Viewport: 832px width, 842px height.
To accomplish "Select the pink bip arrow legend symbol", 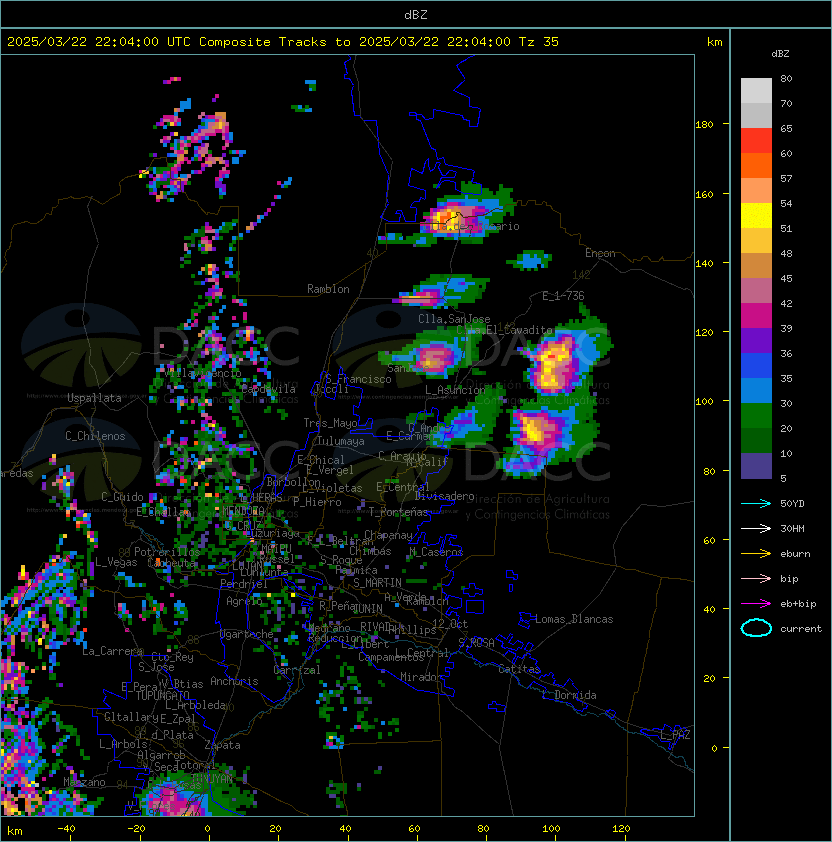I will click(756, 579).
